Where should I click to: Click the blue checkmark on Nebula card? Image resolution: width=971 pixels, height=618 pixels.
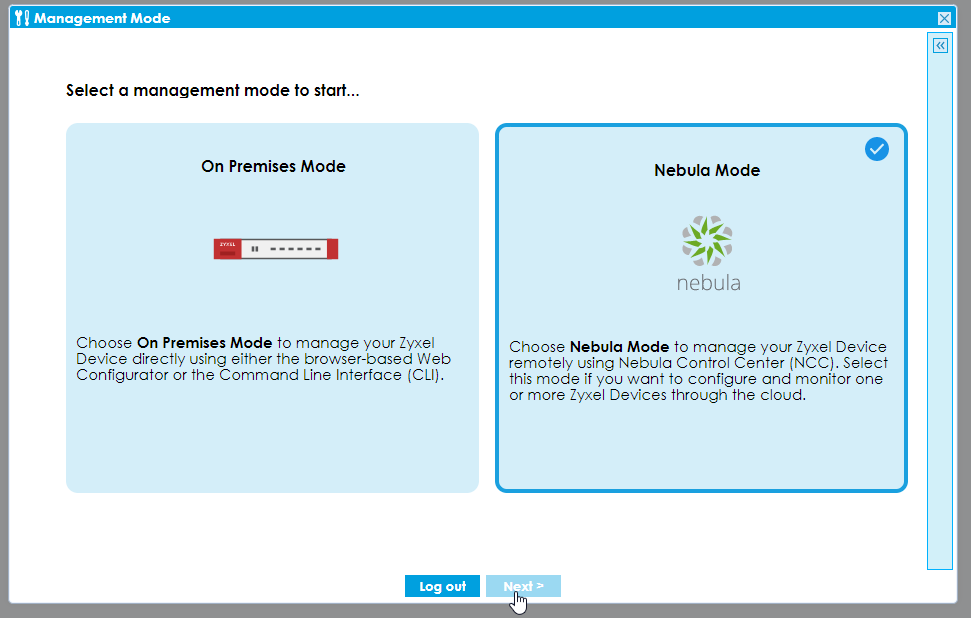(876, 149)
